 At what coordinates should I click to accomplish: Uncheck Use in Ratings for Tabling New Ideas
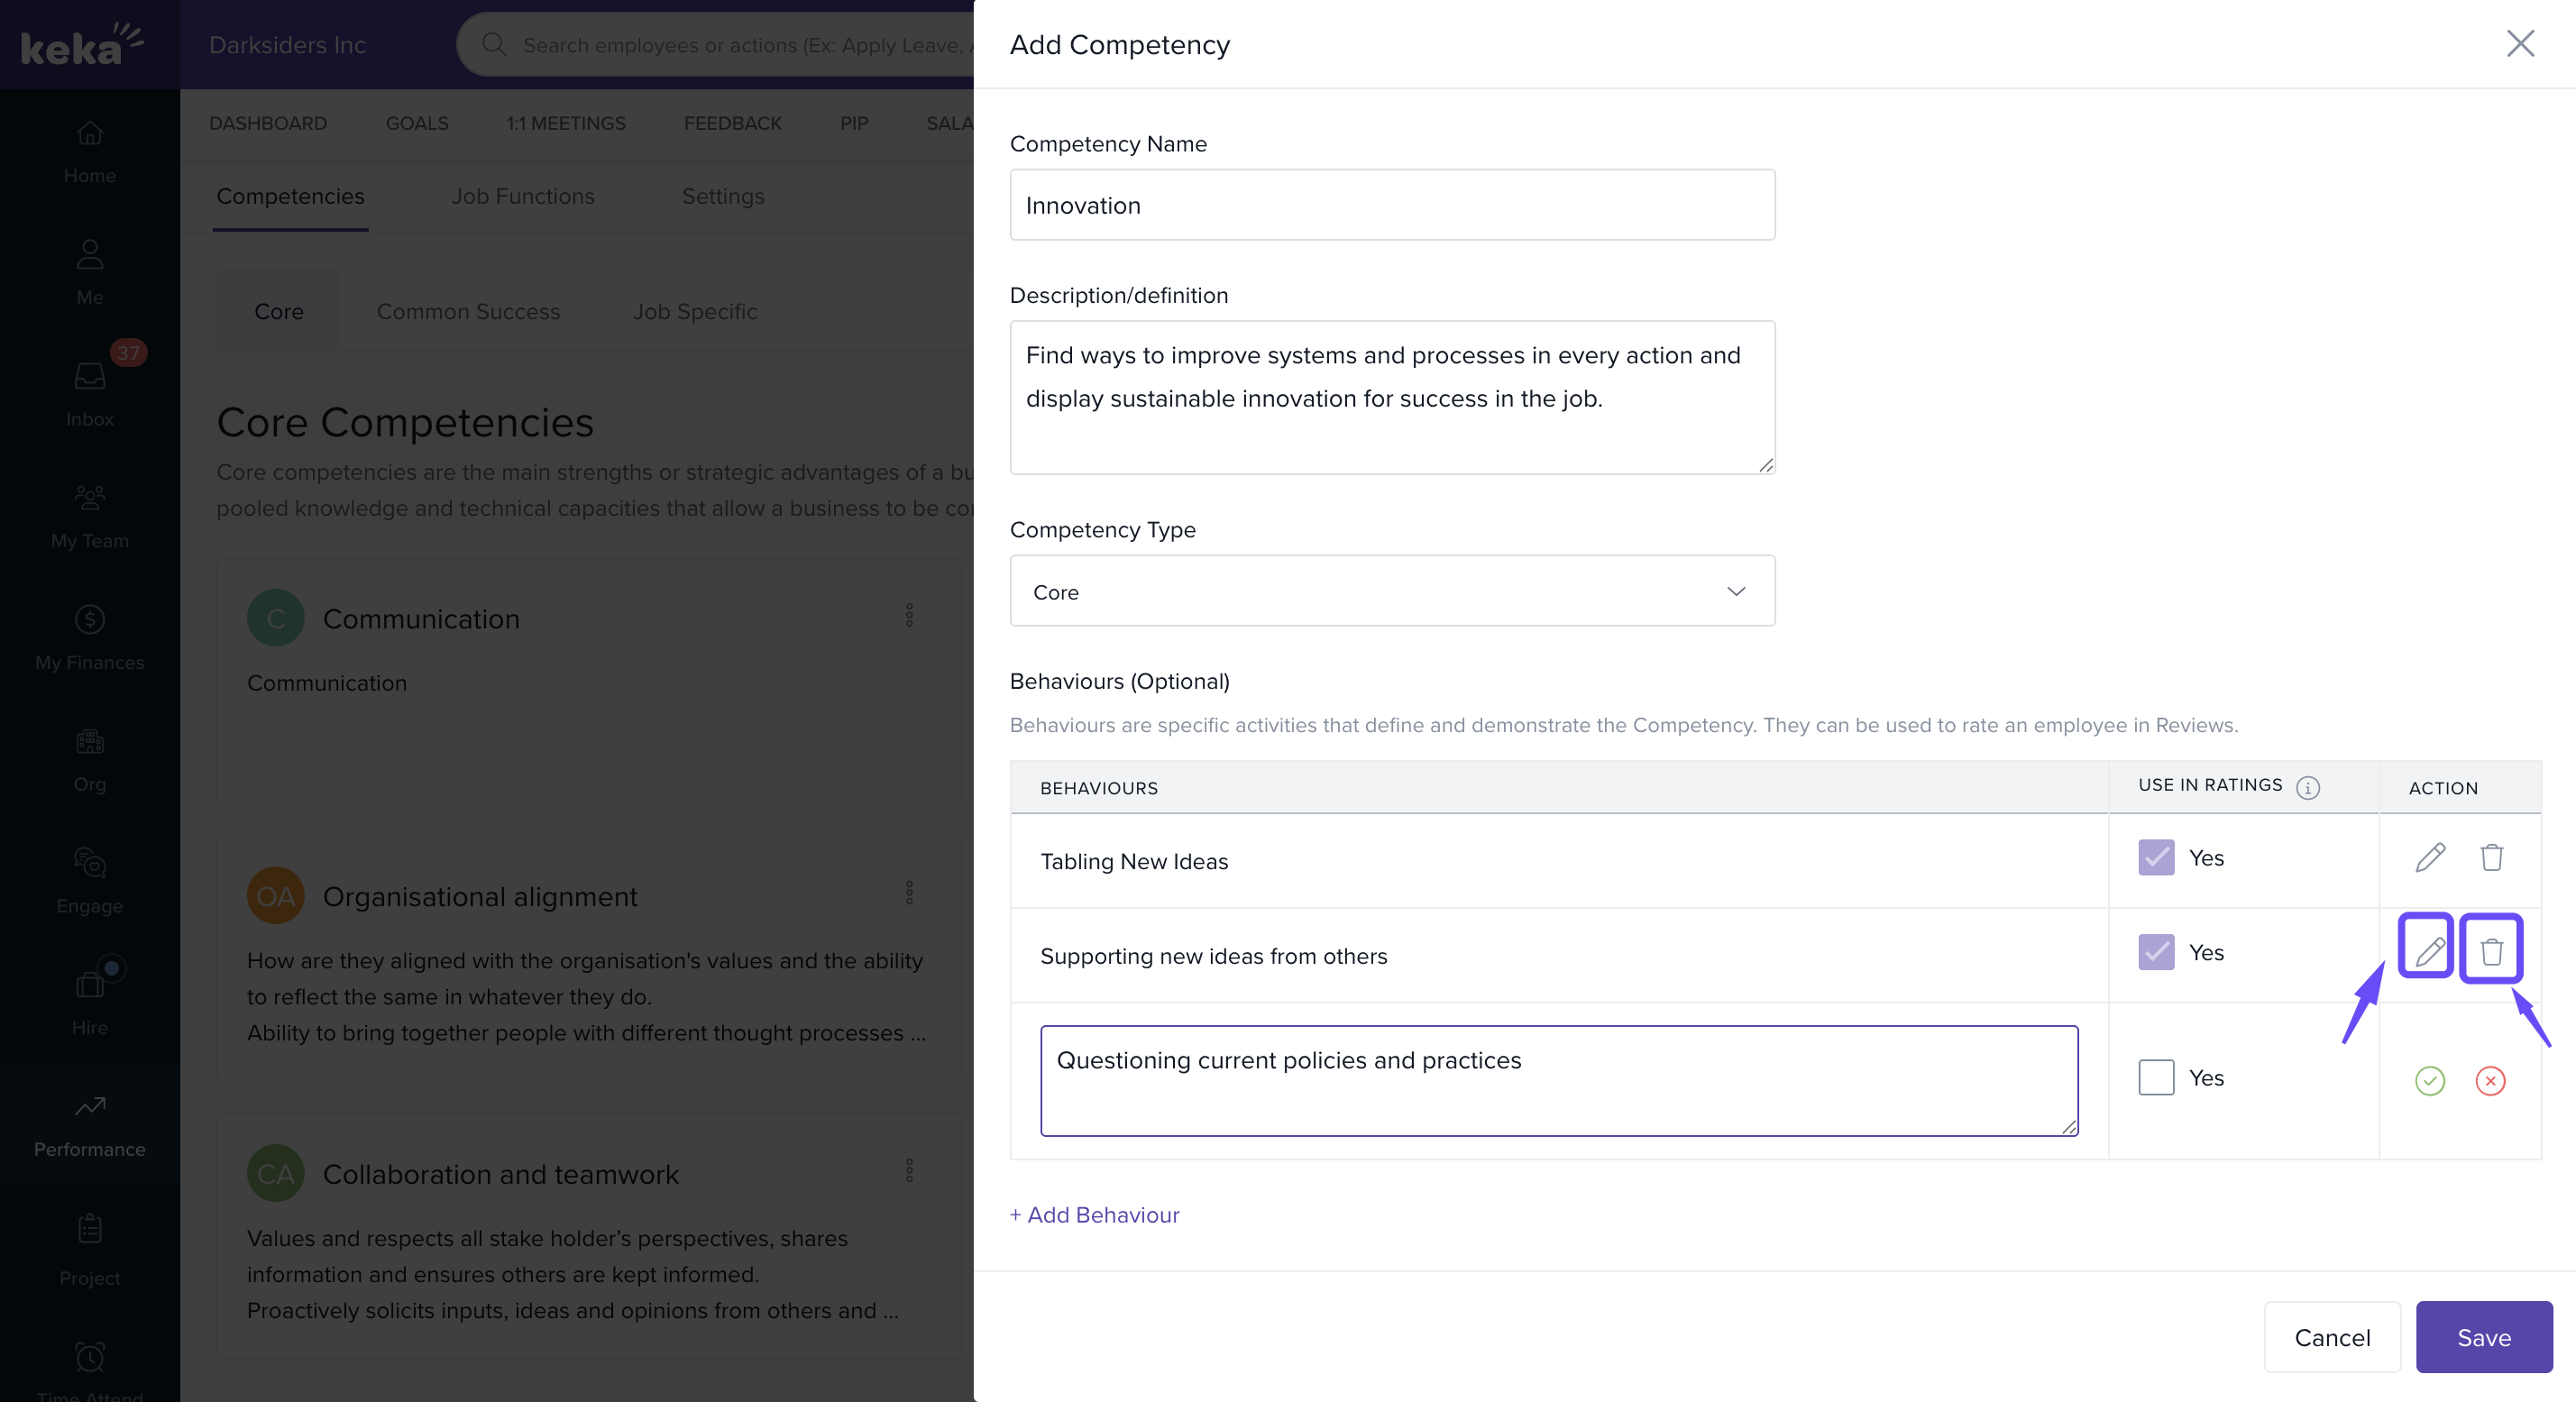(x=2155, y=857)
